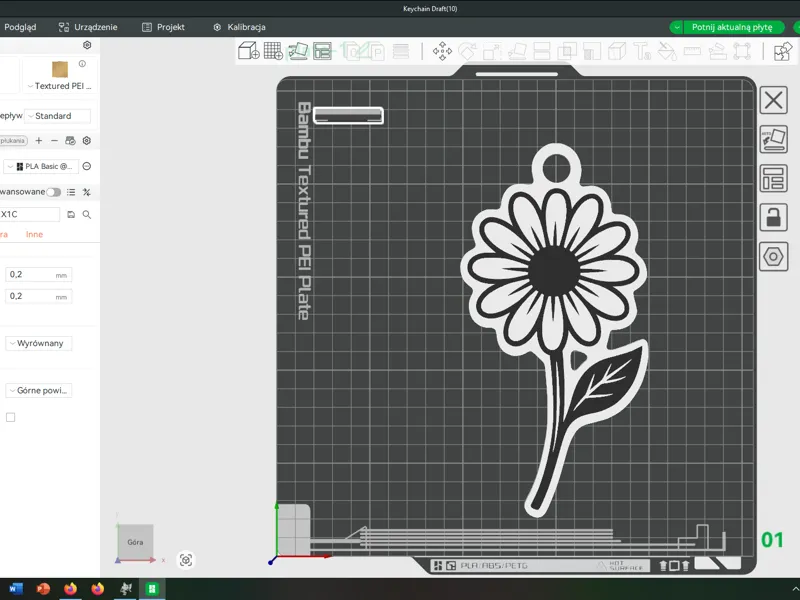Open the arrow beside Potnij aktualną płytę
Viewport: 800px width, 600px height.
[x=676, y=27]
